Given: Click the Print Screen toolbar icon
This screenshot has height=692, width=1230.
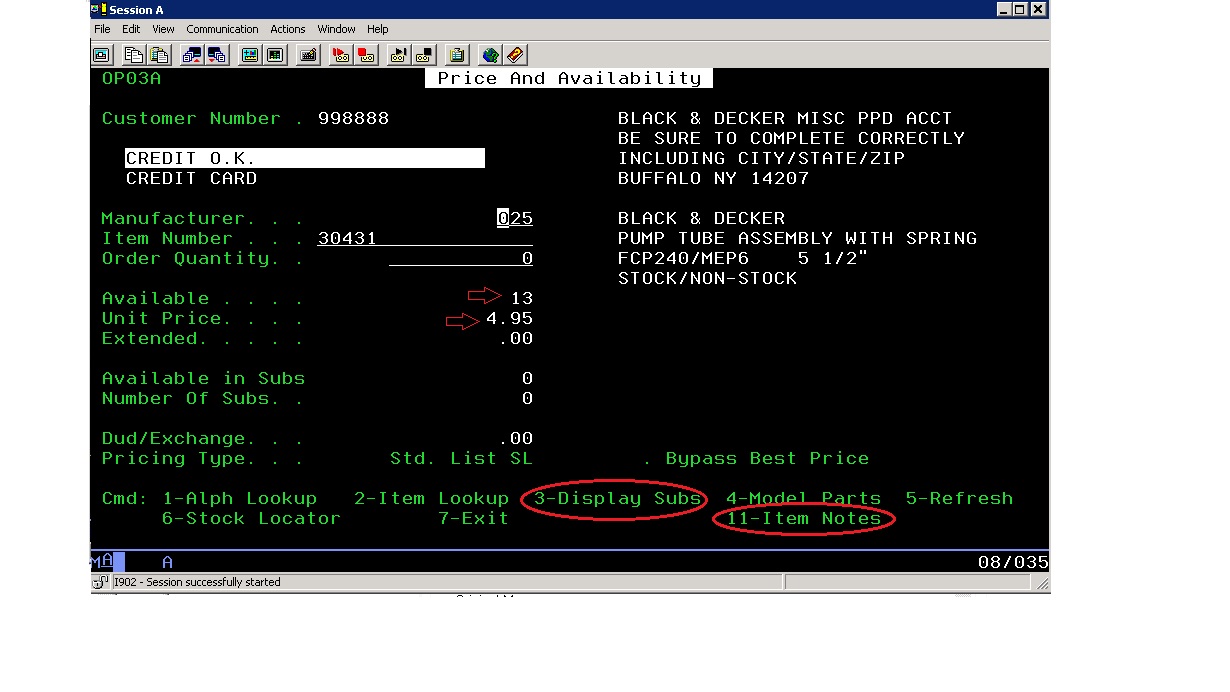Looking at the screenshot, I should point(102,55).
